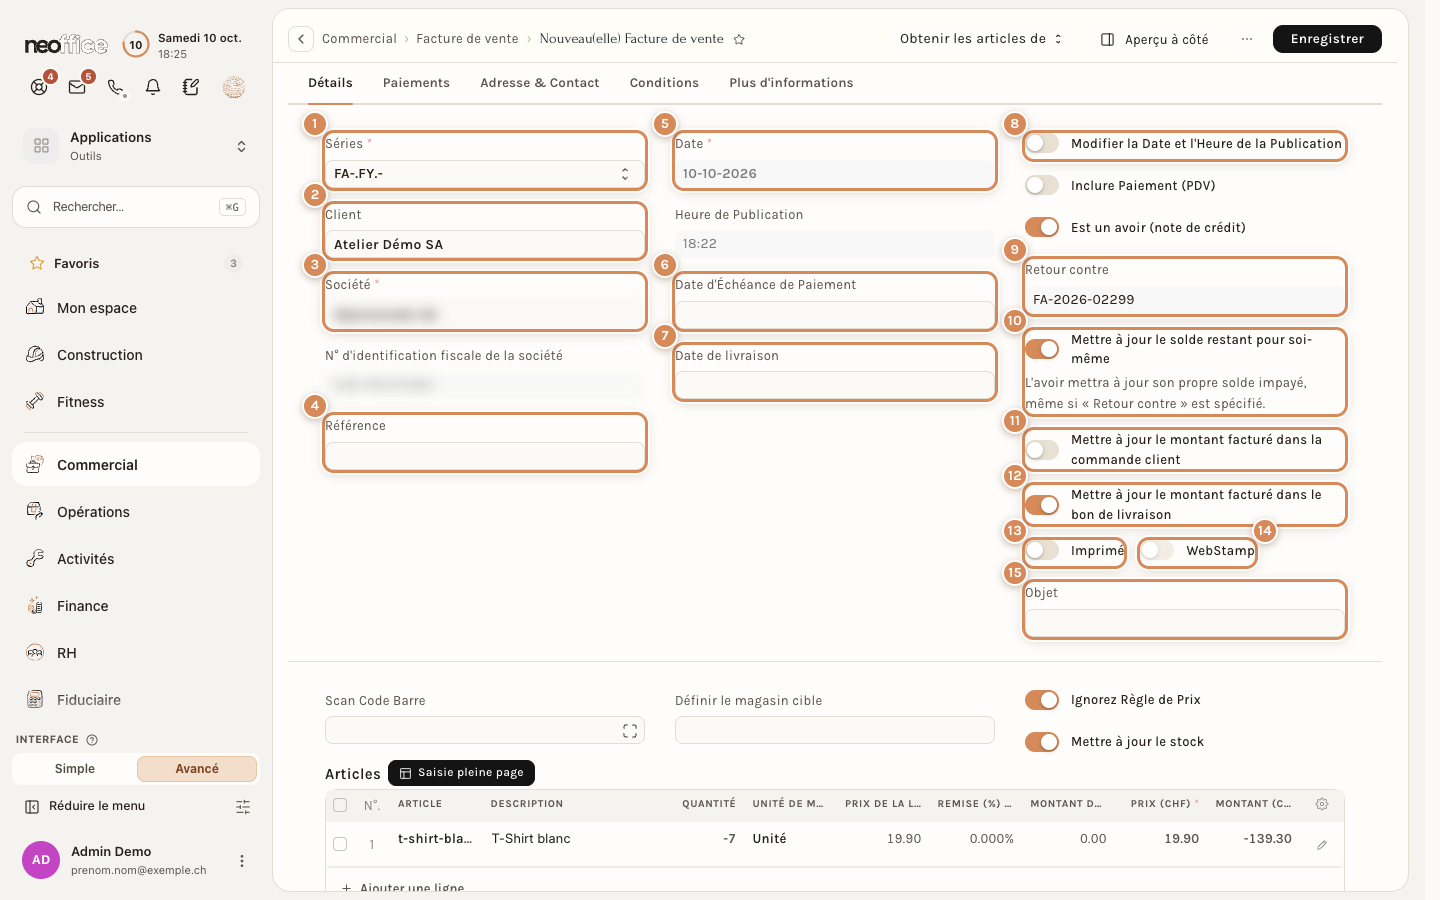This screenshot has width=1440, height=900.
Task: Click the Interface help question mark icon
Action: pos(92,740)
